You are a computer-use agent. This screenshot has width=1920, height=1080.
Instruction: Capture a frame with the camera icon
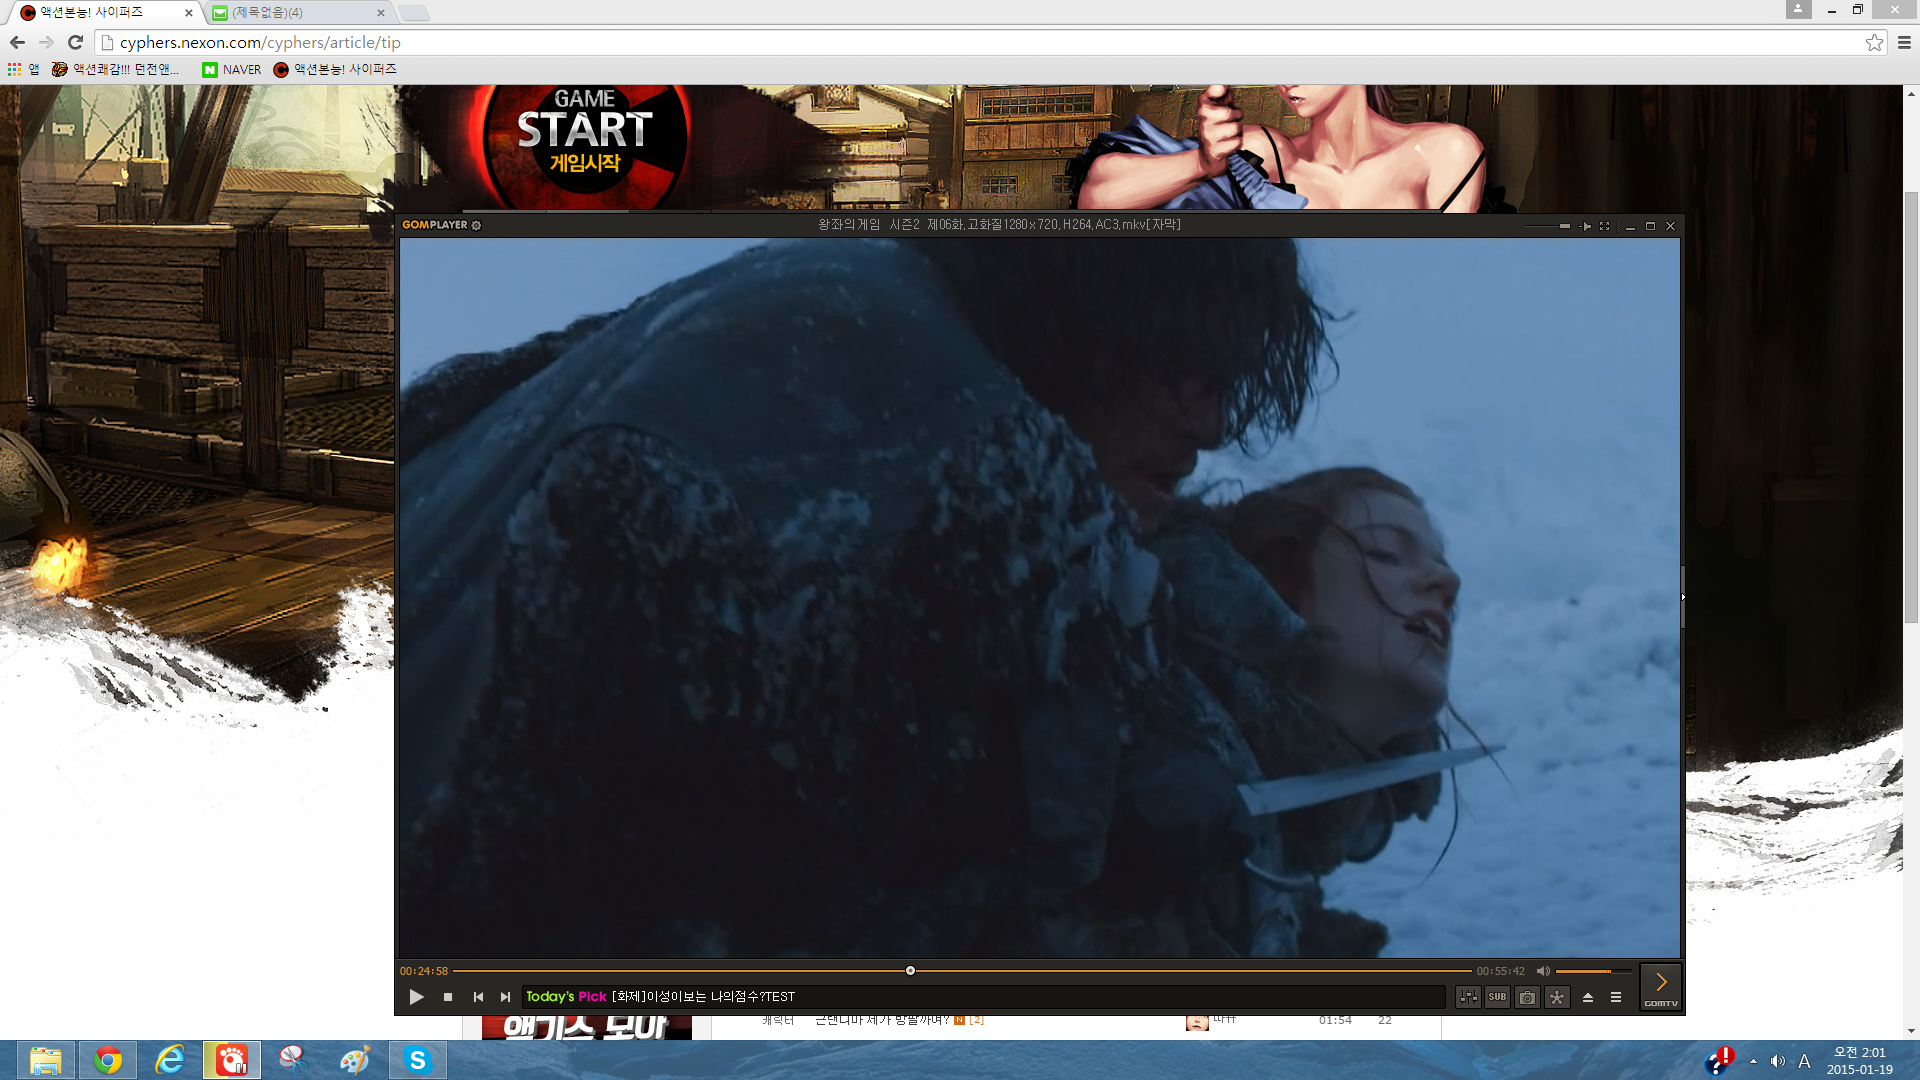pos(1527,997)
